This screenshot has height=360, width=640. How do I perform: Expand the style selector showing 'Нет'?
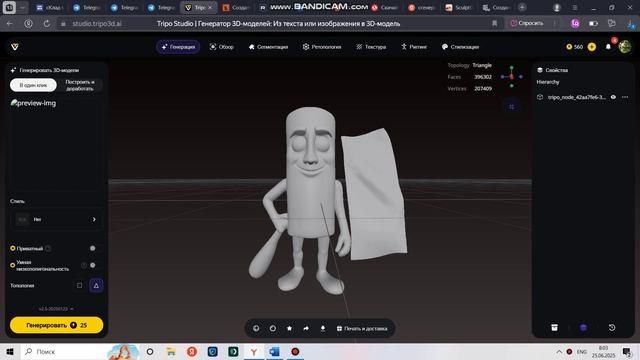[56, 219]
